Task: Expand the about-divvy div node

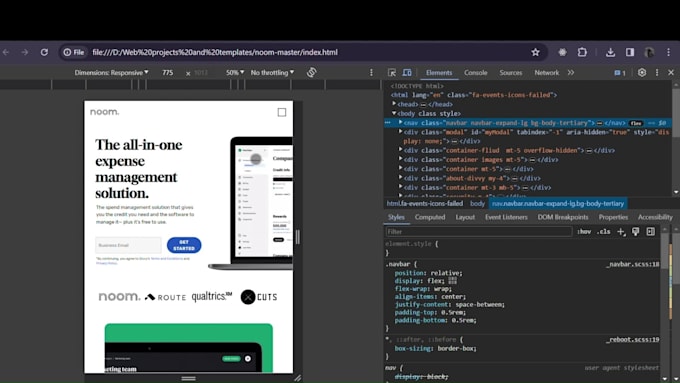Action: click(401, 178)
